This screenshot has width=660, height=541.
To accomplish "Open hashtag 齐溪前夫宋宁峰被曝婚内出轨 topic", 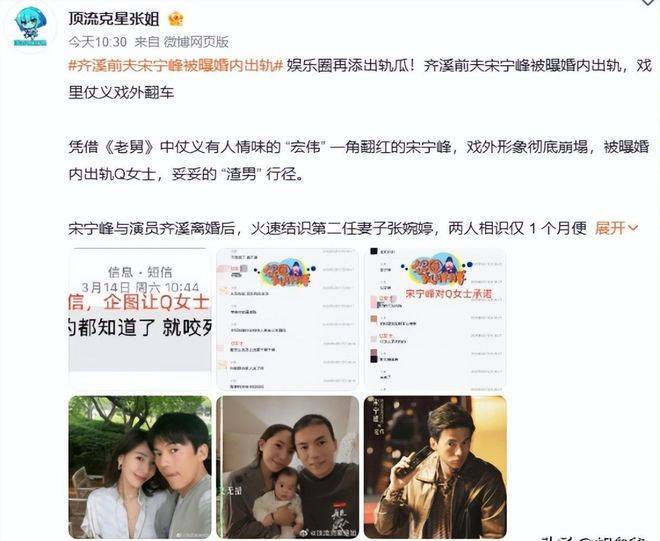I will 176,66.
